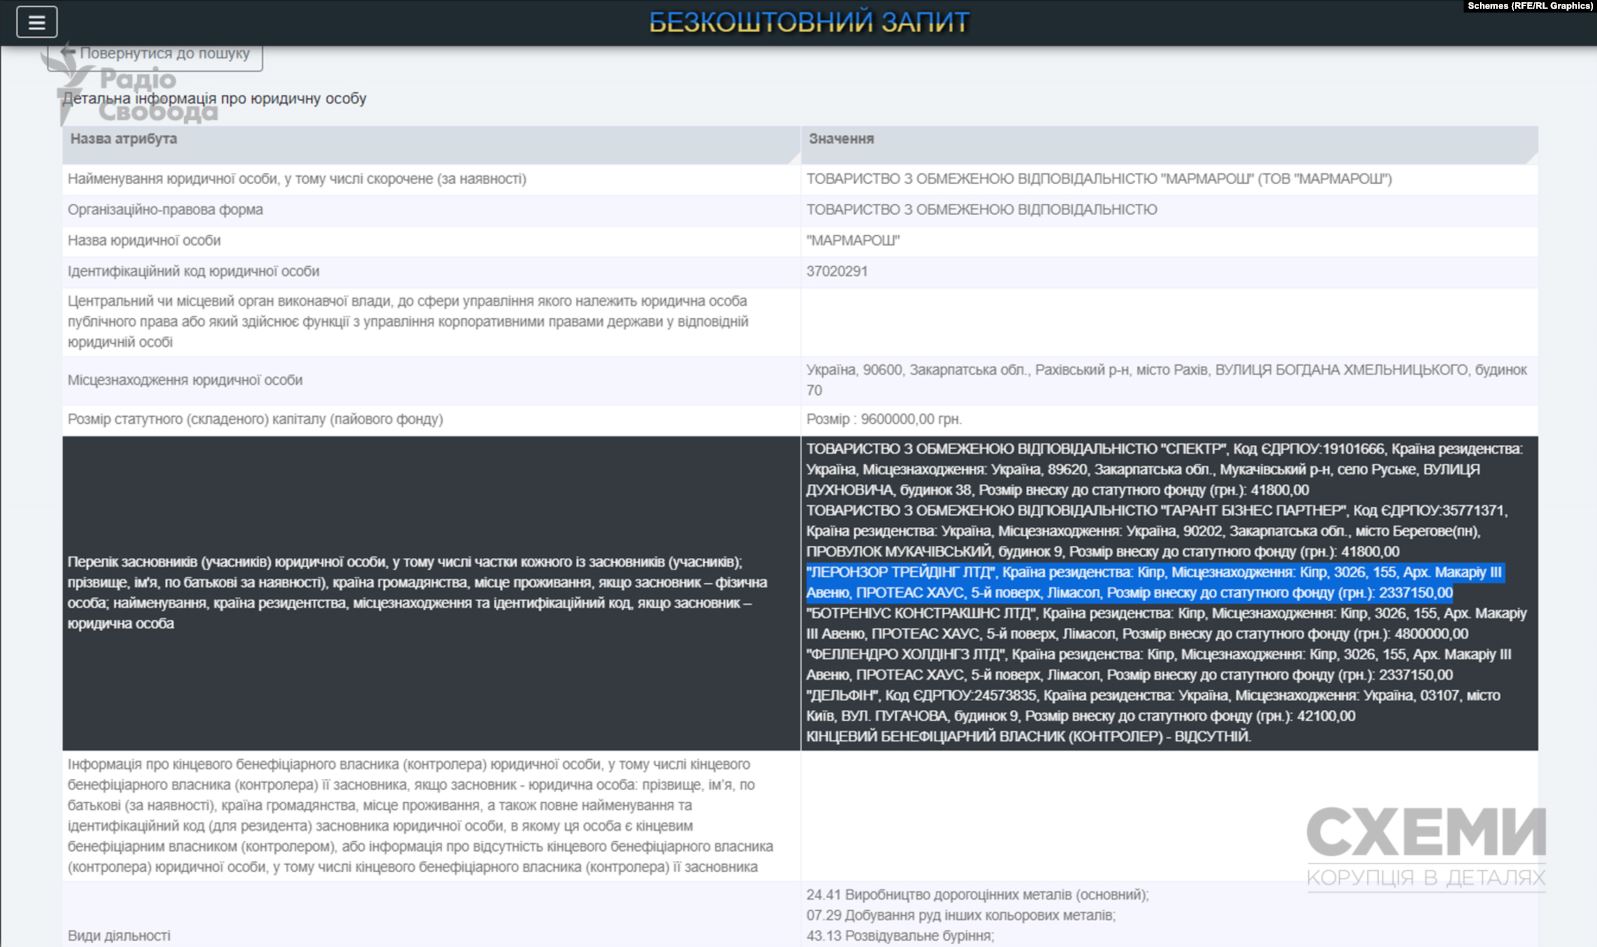This screenshot has width=1597, height=947.
Task: Click the 'Назва юридичної особи' attribute label
Action: coord(144,241)
